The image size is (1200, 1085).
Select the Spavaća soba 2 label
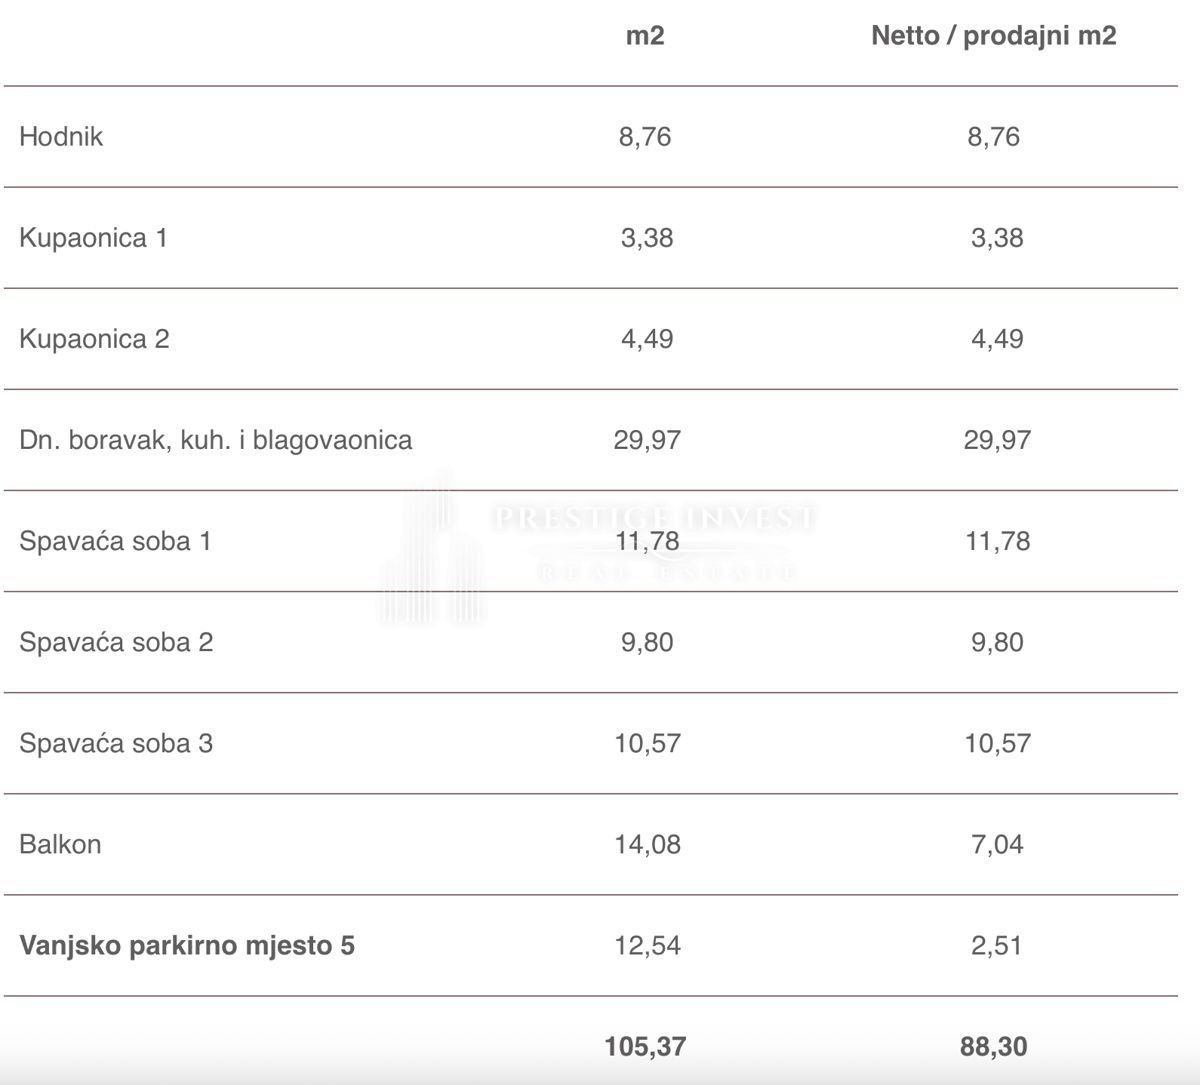click(116, 642)
